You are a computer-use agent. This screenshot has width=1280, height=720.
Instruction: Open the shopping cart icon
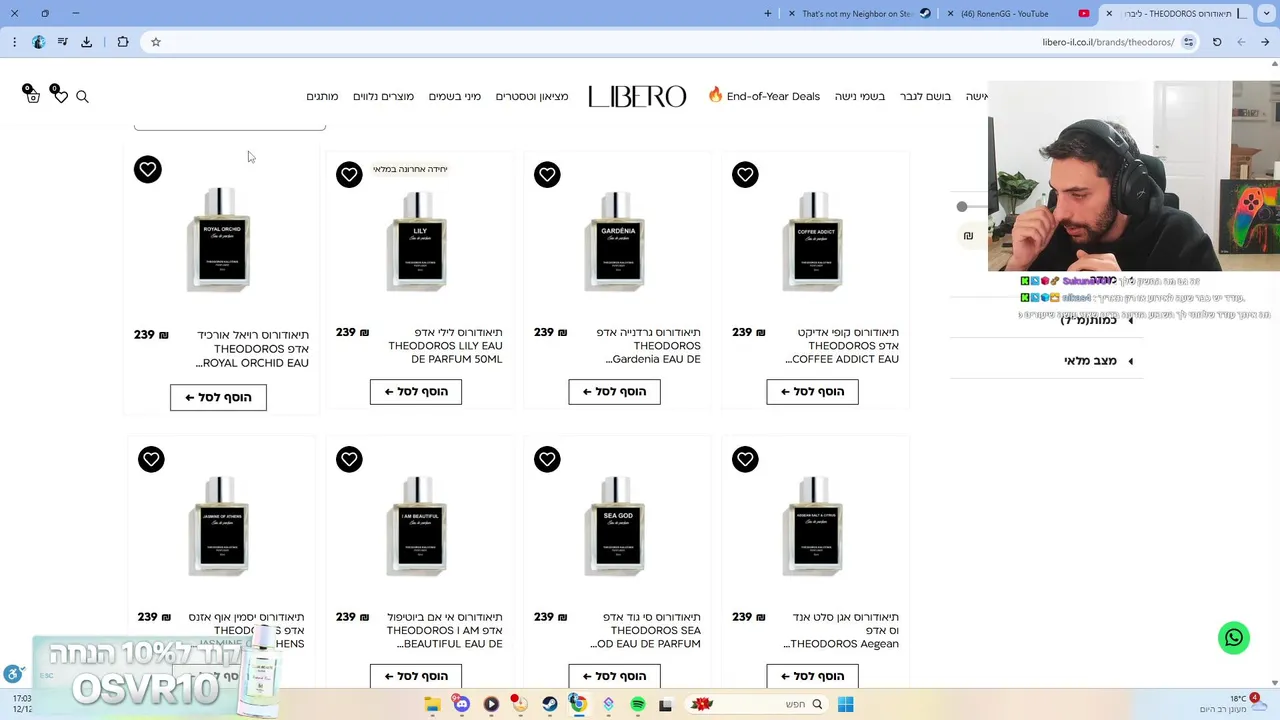coord(32,96)
